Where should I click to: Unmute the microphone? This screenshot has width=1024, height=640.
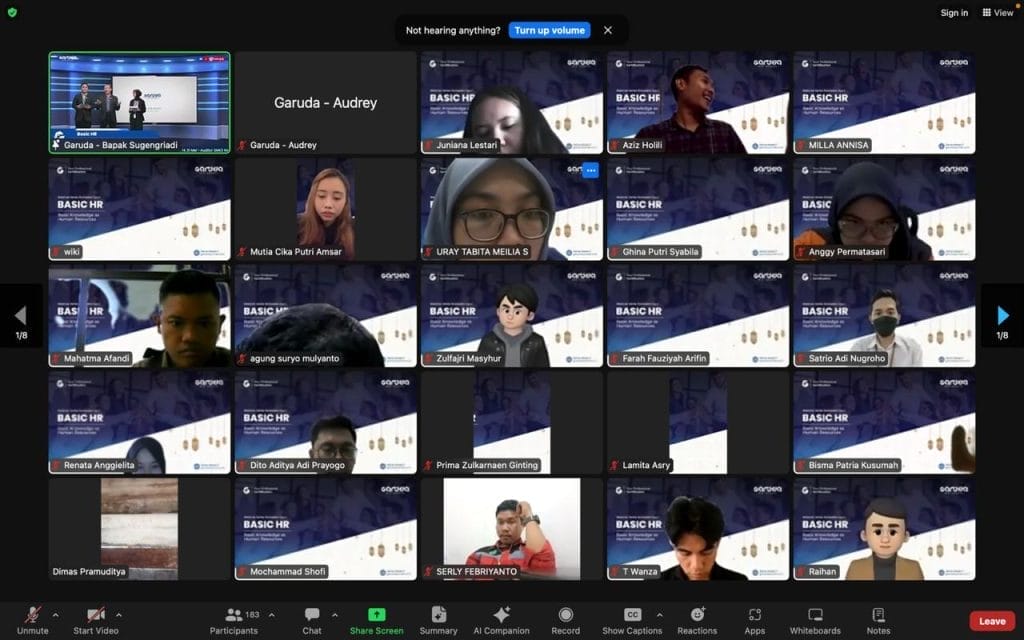[x=33, y=615]
